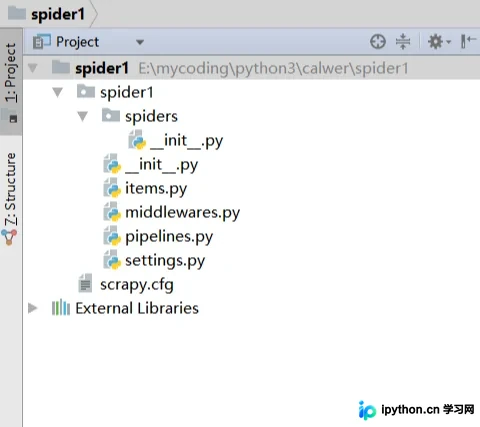Click the Python file icon of items.py
Image resolution: width=480 pixels, height=427 pixels.
tap(112, 189)
